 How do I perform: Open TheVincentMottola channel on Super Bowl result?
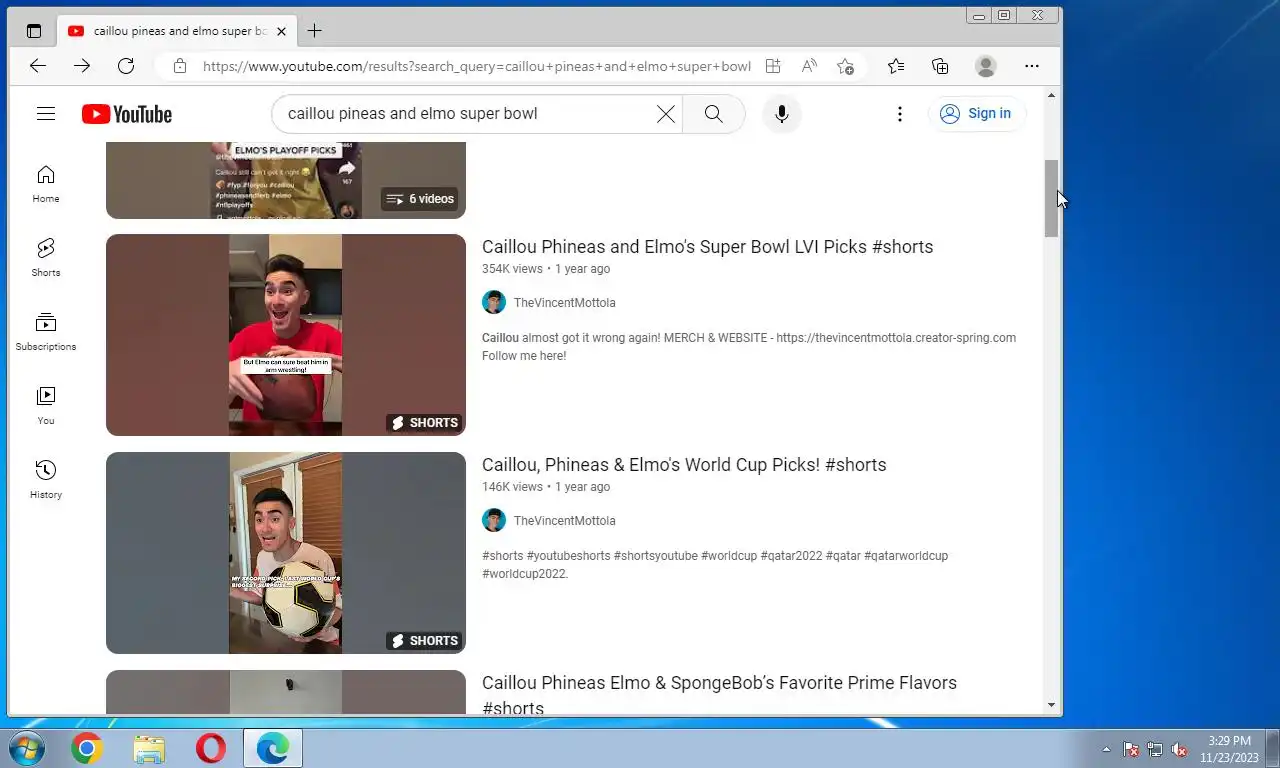[564, 303]
